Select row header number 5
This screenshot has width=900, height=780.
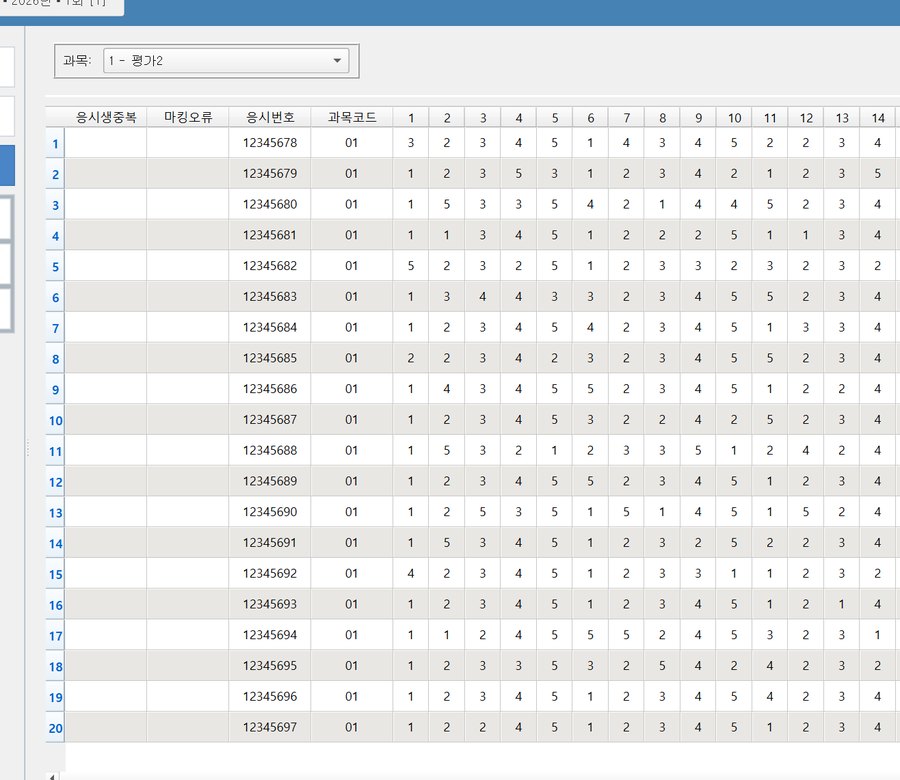55,266
